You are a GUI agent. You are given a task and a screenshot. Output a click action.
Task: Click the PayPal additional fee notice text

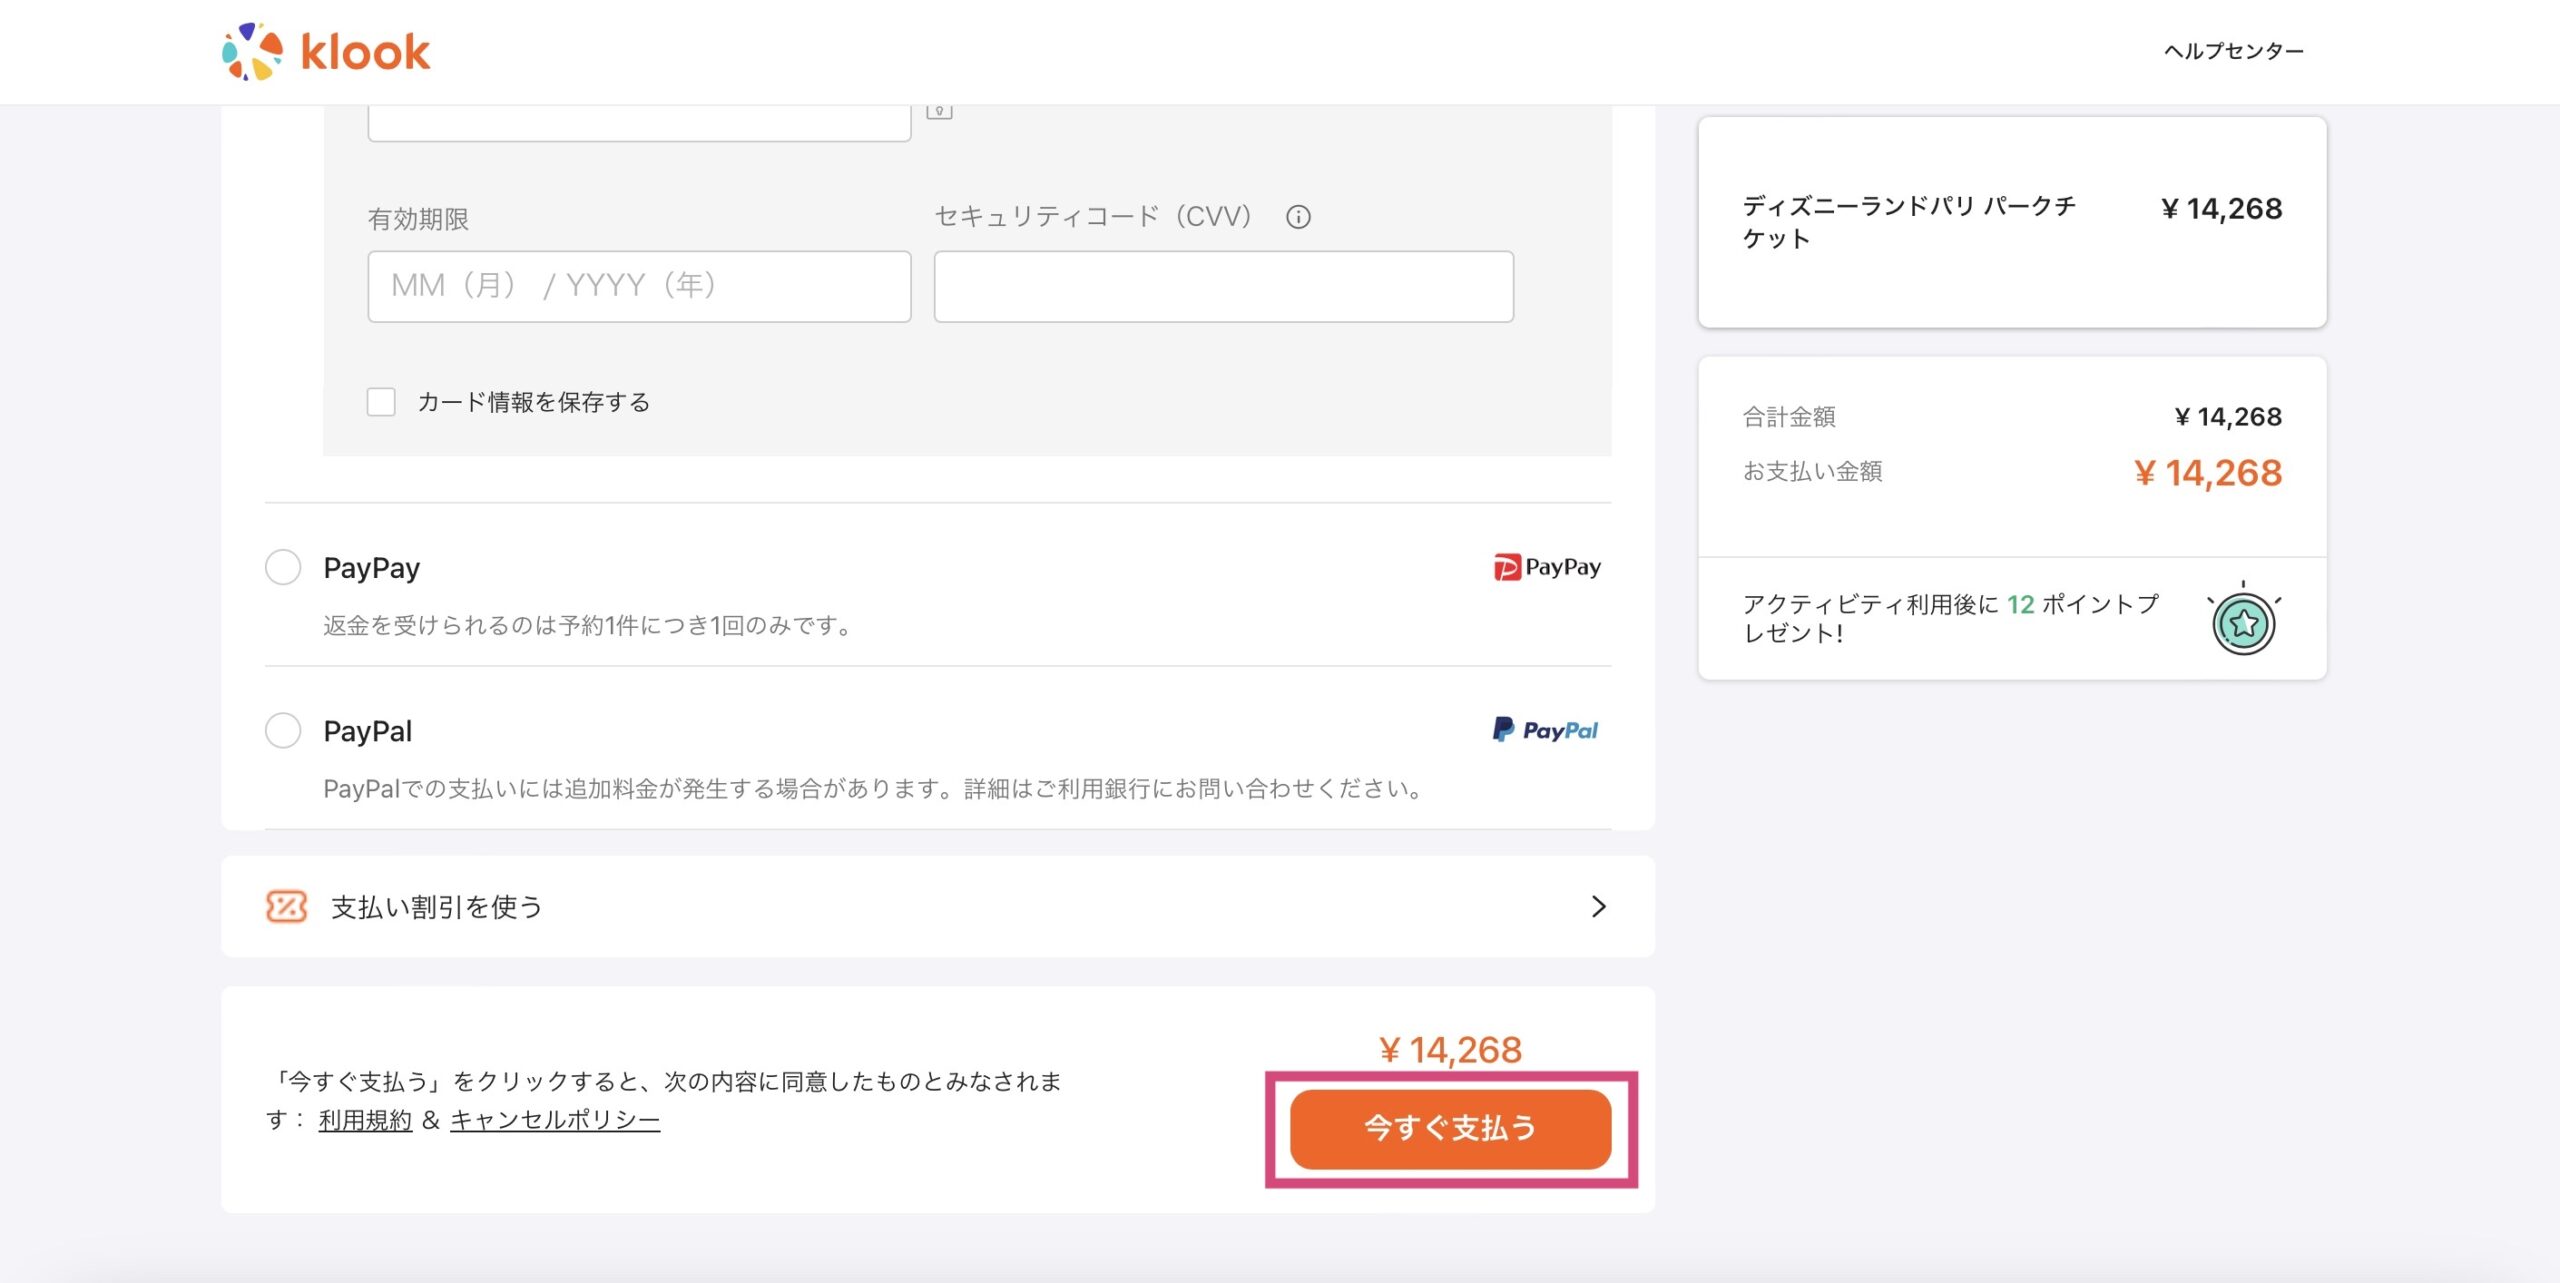click(872, 789)
